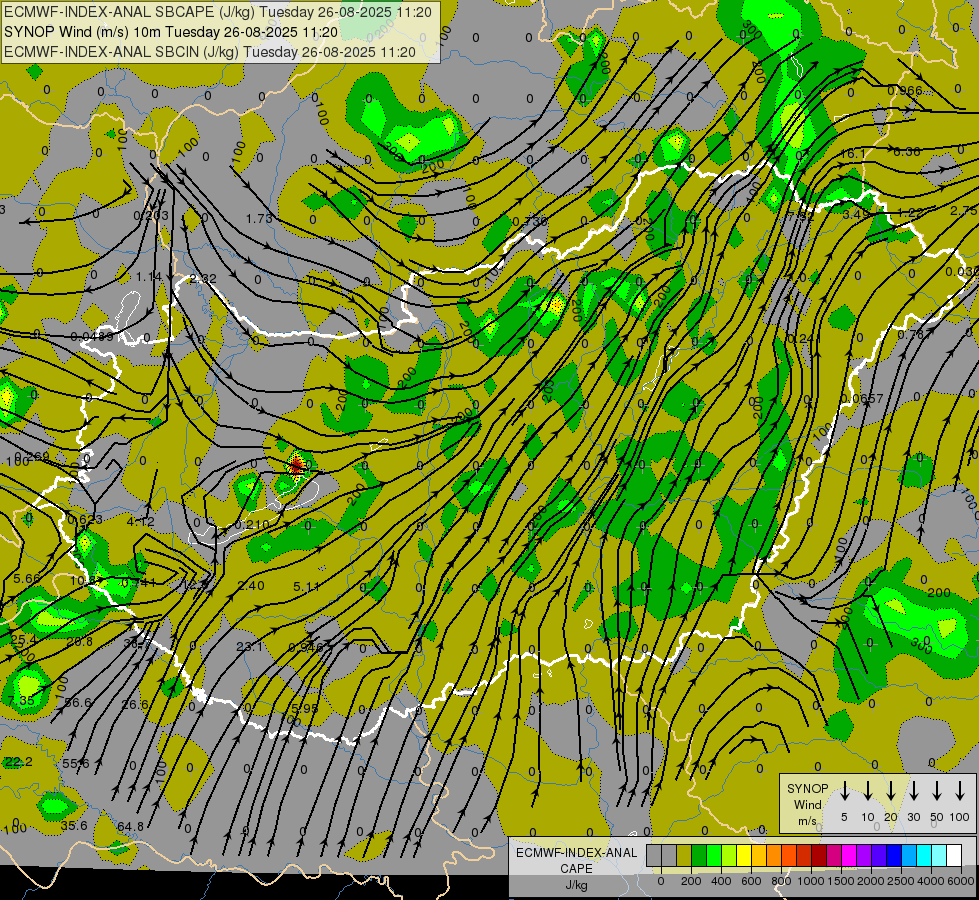979x900 pixels.
Task: Click the SBCAPE title line
Action: (218, 12)
